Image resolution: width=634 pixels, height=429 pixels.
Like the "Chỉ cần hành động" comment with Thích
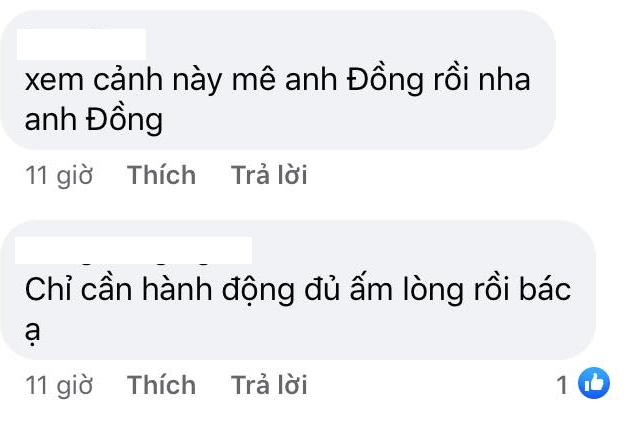(161, 385)
